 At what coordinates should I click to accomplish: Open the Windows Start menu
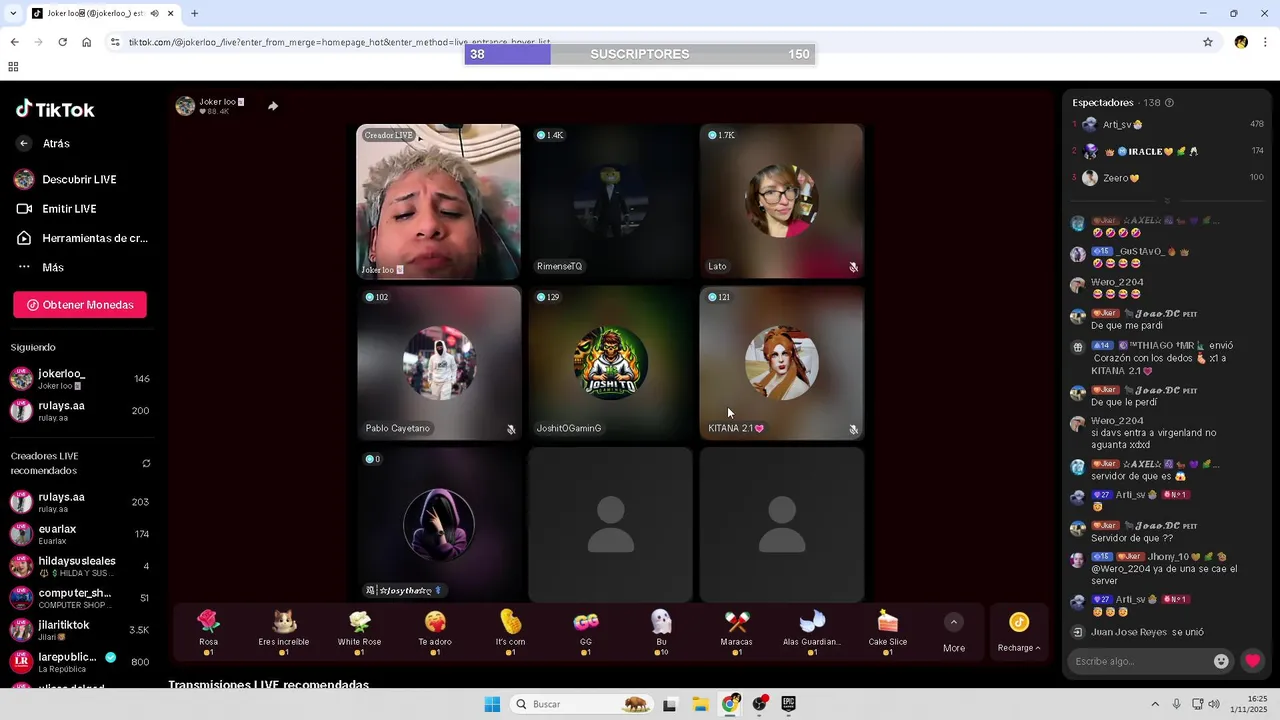tap(492, 704)
